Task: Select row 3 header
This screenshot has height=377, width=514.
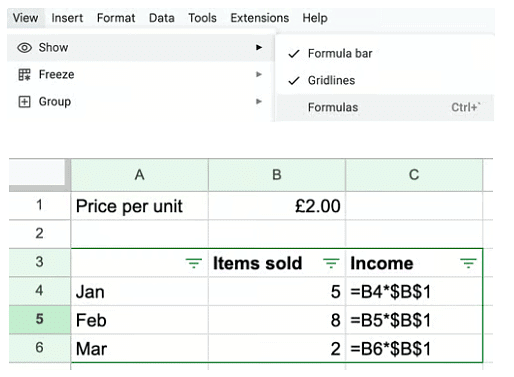Action: click(40, 262)
